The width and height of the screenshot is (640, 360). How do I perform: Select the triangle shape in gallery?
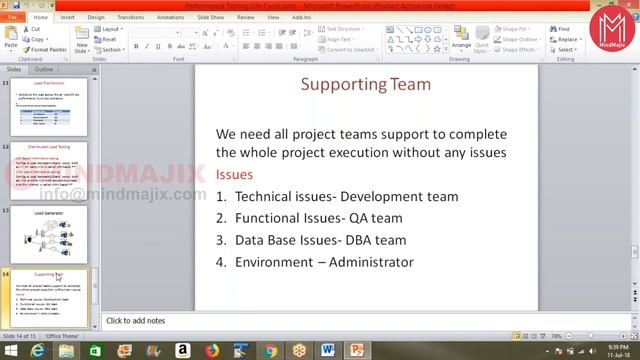tap(390, 39)
